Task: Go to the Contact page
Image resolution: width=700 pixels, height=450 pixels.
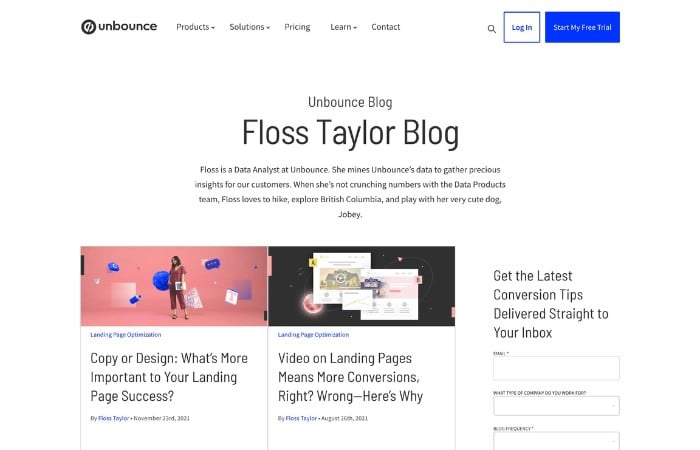Action: (x=386, y=27)
